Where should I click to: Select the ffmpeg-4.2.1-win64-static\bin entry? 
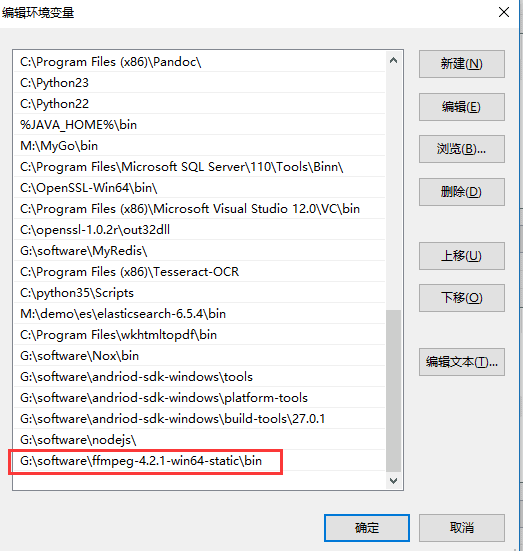coord(200,461)
